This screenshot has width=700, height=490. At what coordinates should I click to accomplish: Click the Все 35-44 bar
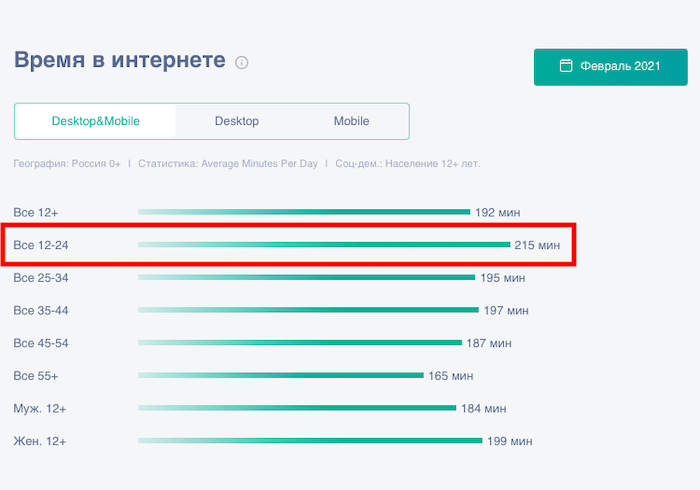point(308,310)
